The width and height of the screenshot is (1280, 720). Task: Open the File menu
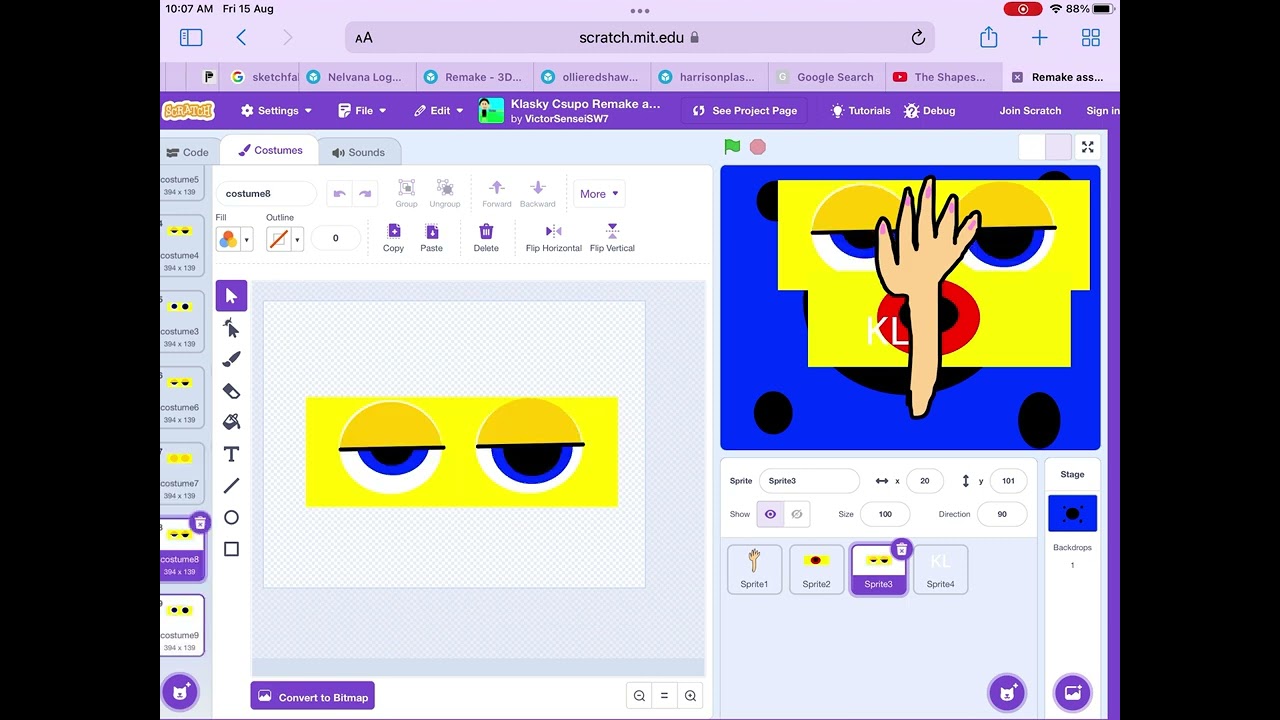tap(362, 111)
